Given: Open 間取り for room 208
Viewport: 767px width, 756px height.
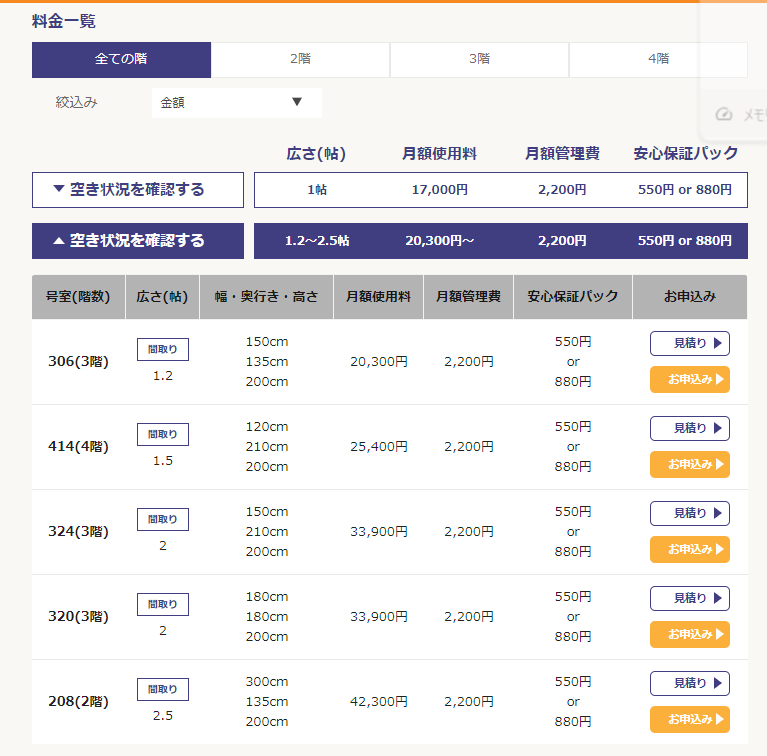Looking at the screenshot, I should (x=163, y=689).
